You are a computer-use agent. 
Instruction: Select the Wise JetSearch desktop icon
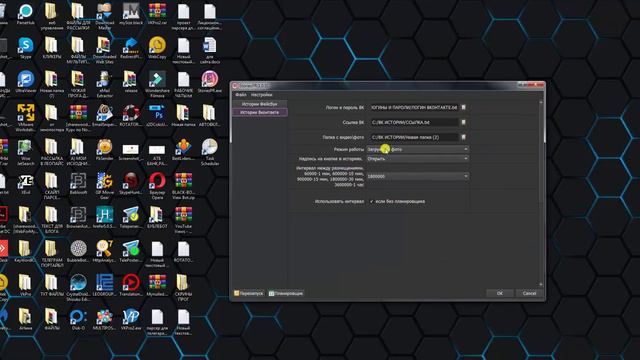[25, 152]
